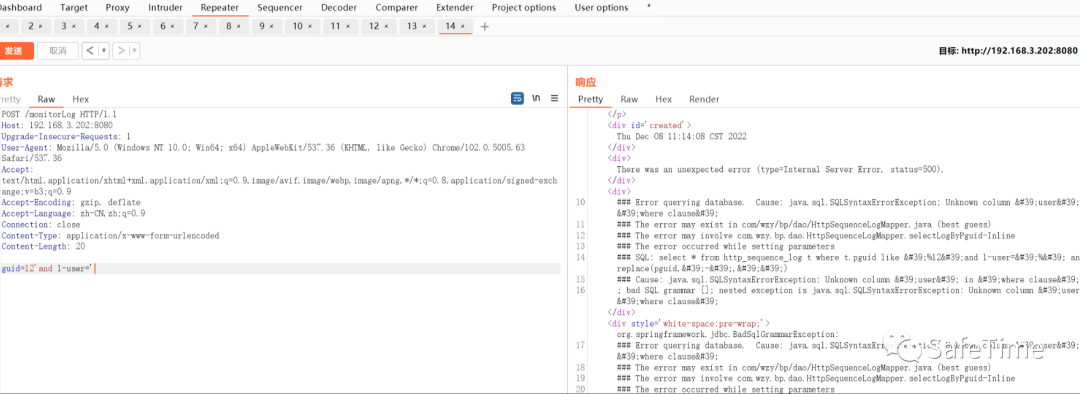Close Repeater tab 2 with its x
Image resolution: width=1080 pixels, height=394 pixels.
click(41, 27)
